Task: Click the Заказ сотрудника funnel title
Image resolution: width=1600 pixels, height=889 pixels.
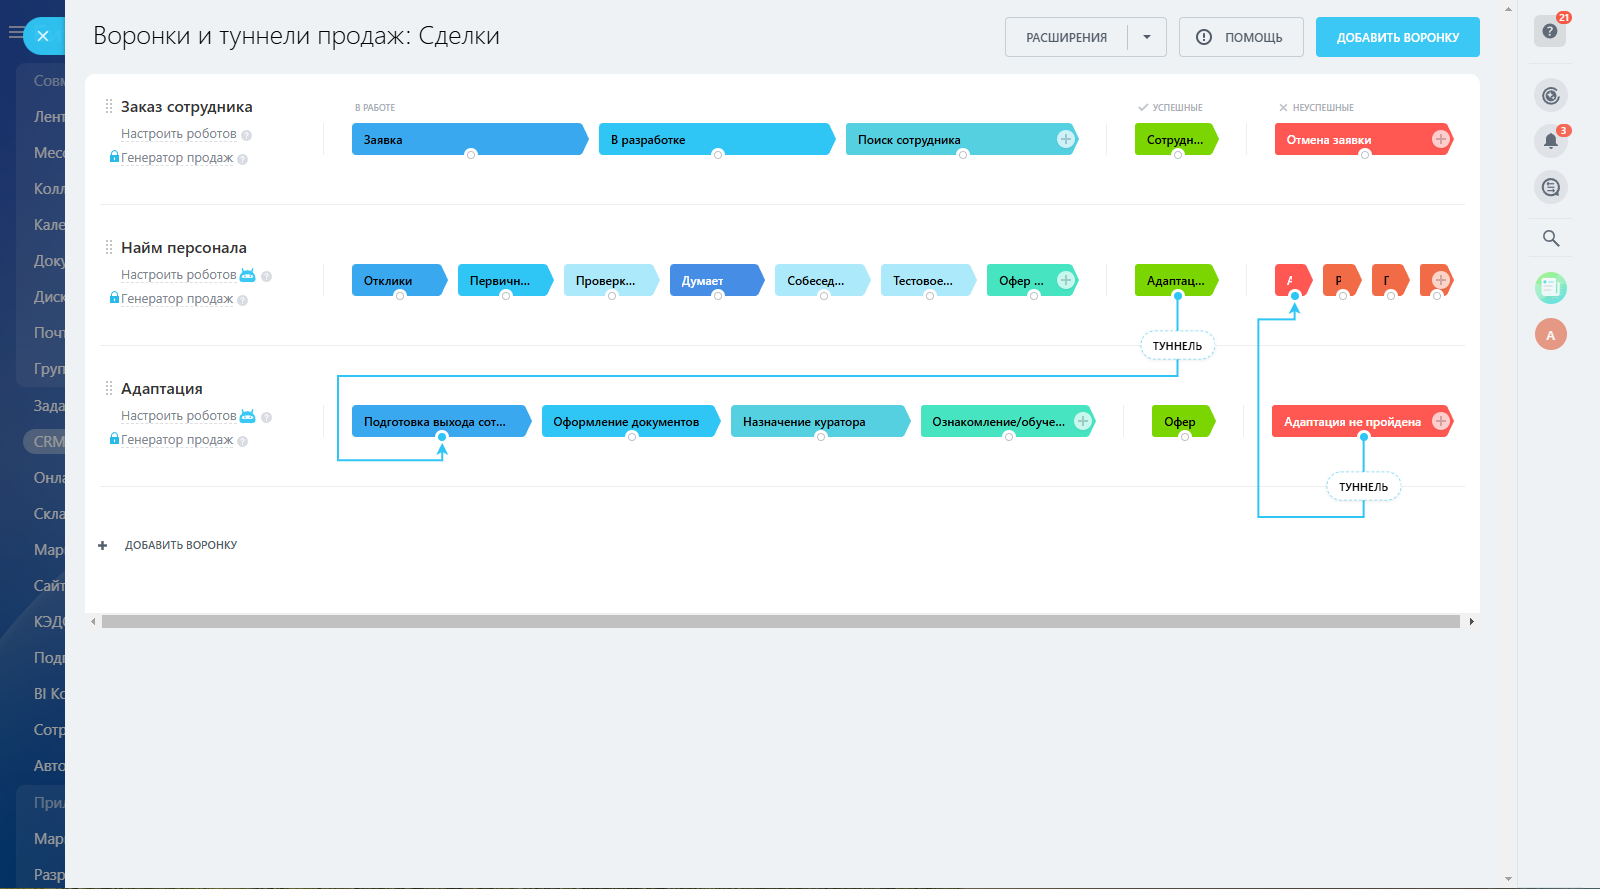Action: tap(187, 107)
